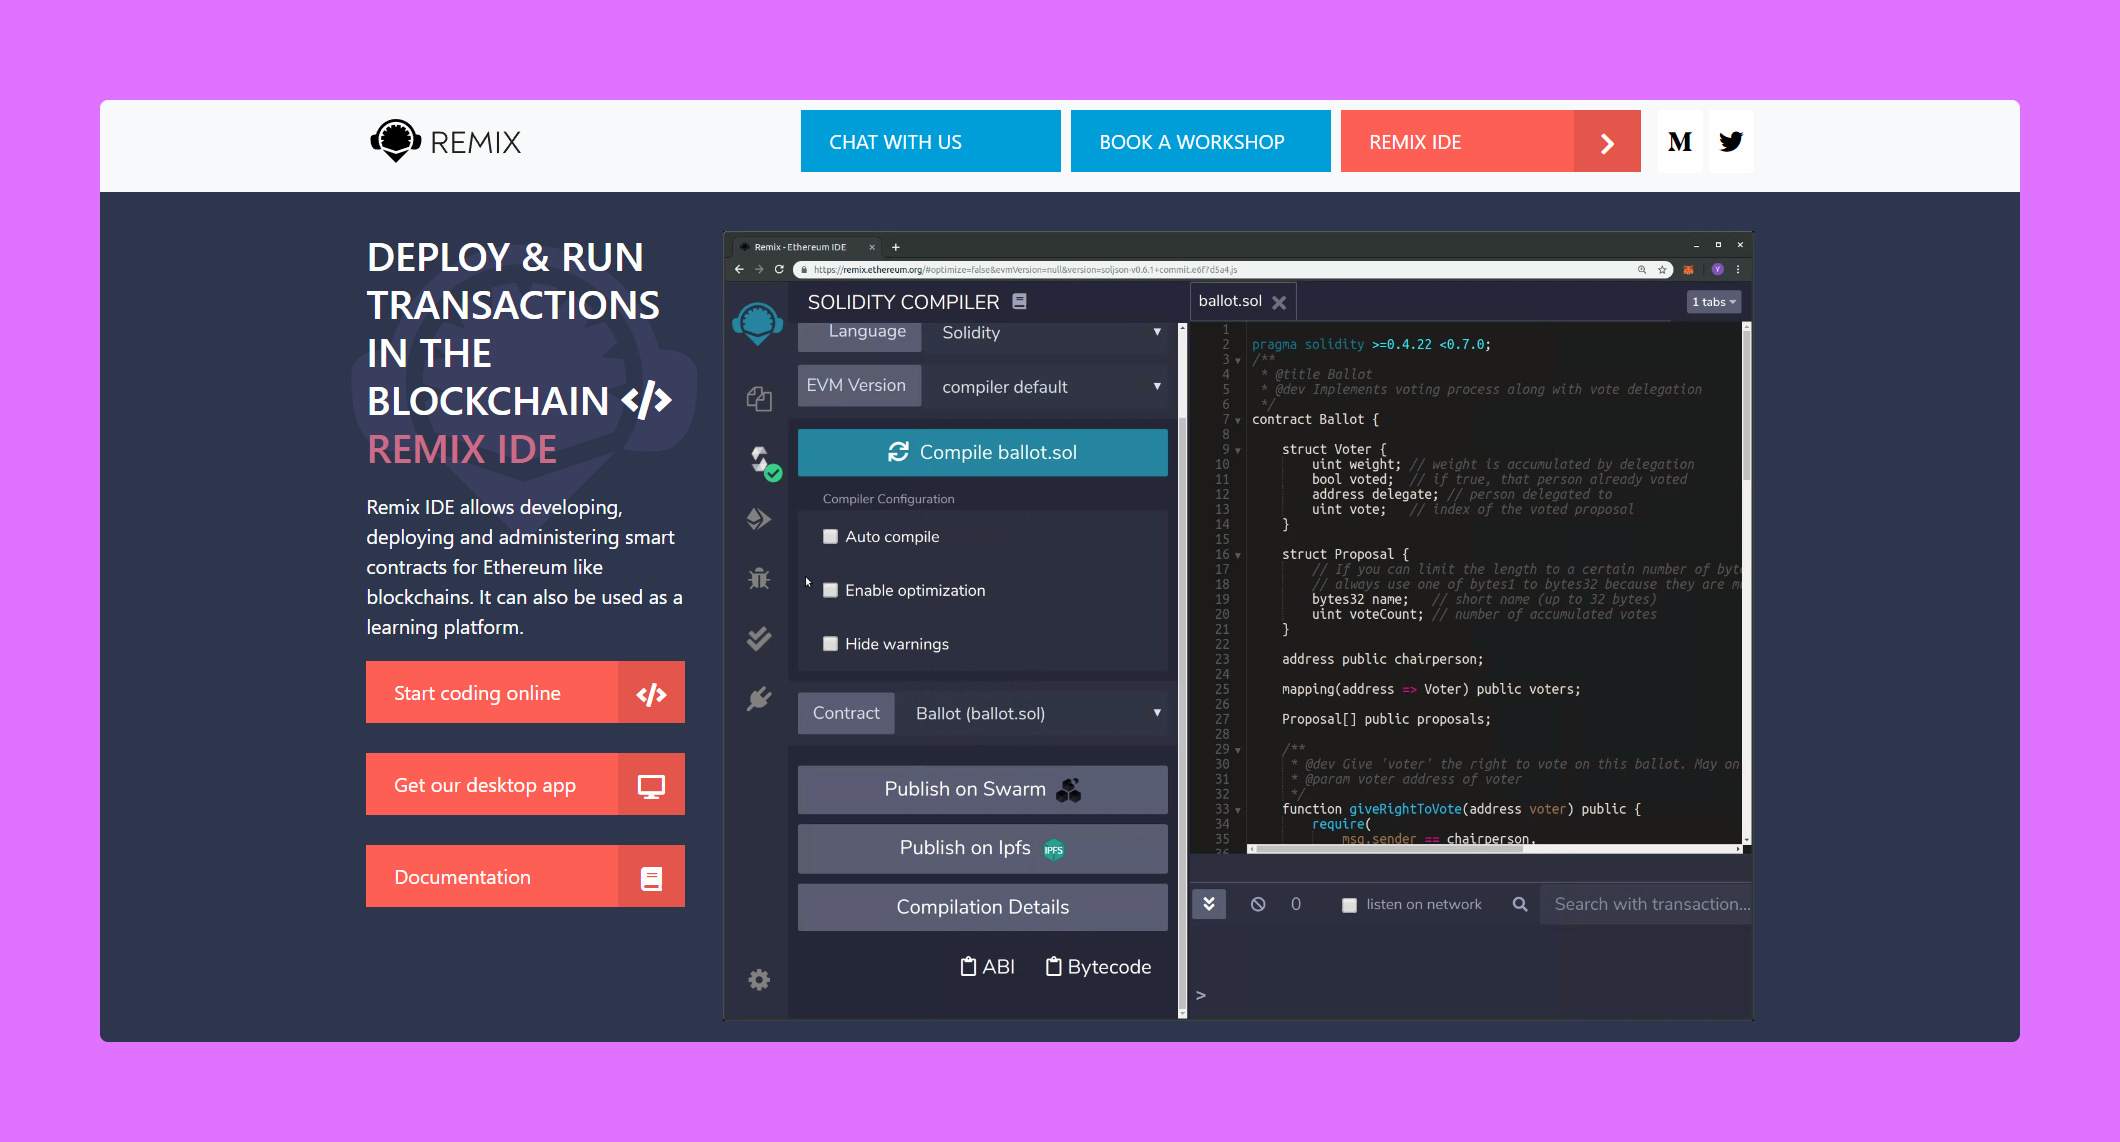Screen dimensions: 2120x1142
Task: Open the static analysis checkmark icon
Action: [x=759, y=638]
